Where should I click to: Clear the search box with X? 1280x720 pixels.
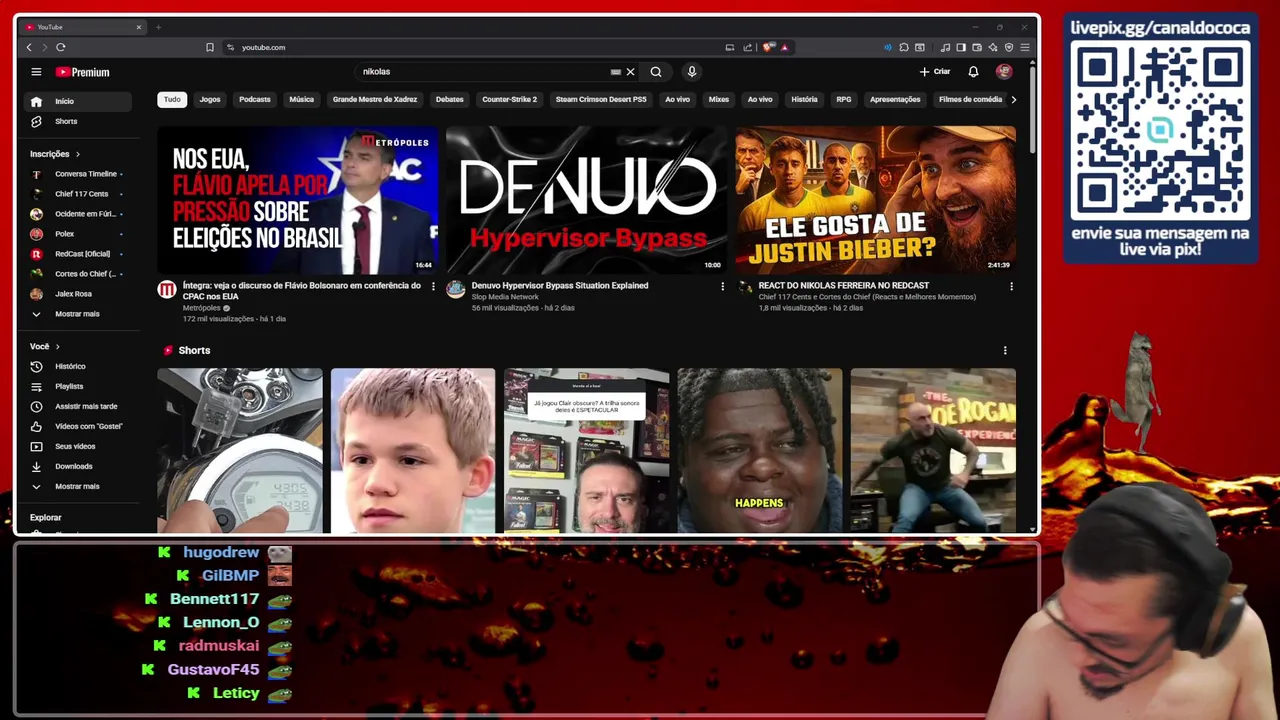click(x=630, y=72)
